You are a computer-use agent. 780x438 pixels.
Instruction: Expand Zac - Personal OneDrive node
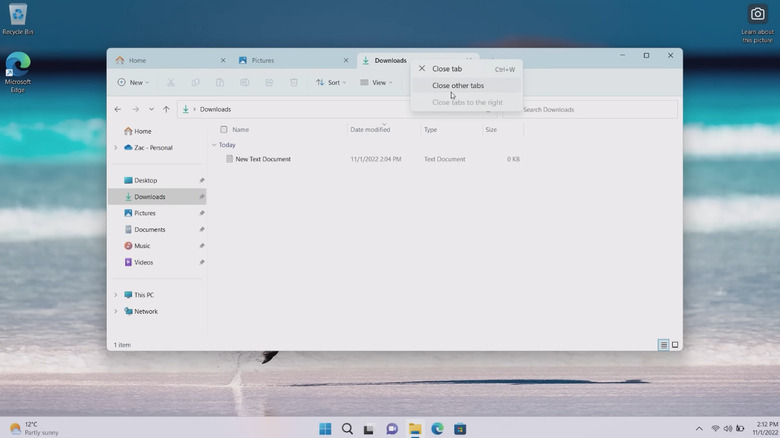(x=116, y=148)
